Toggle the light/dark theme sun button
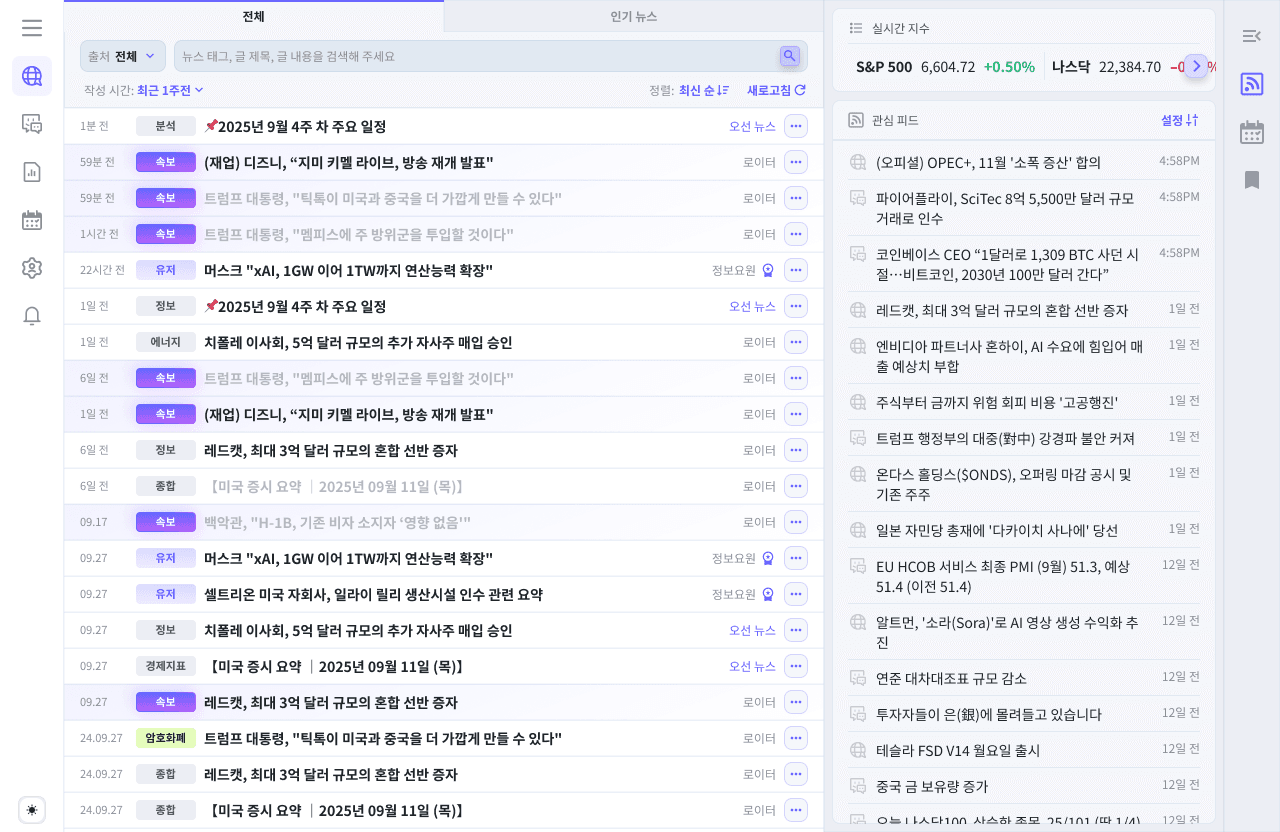 pos(32,810)
